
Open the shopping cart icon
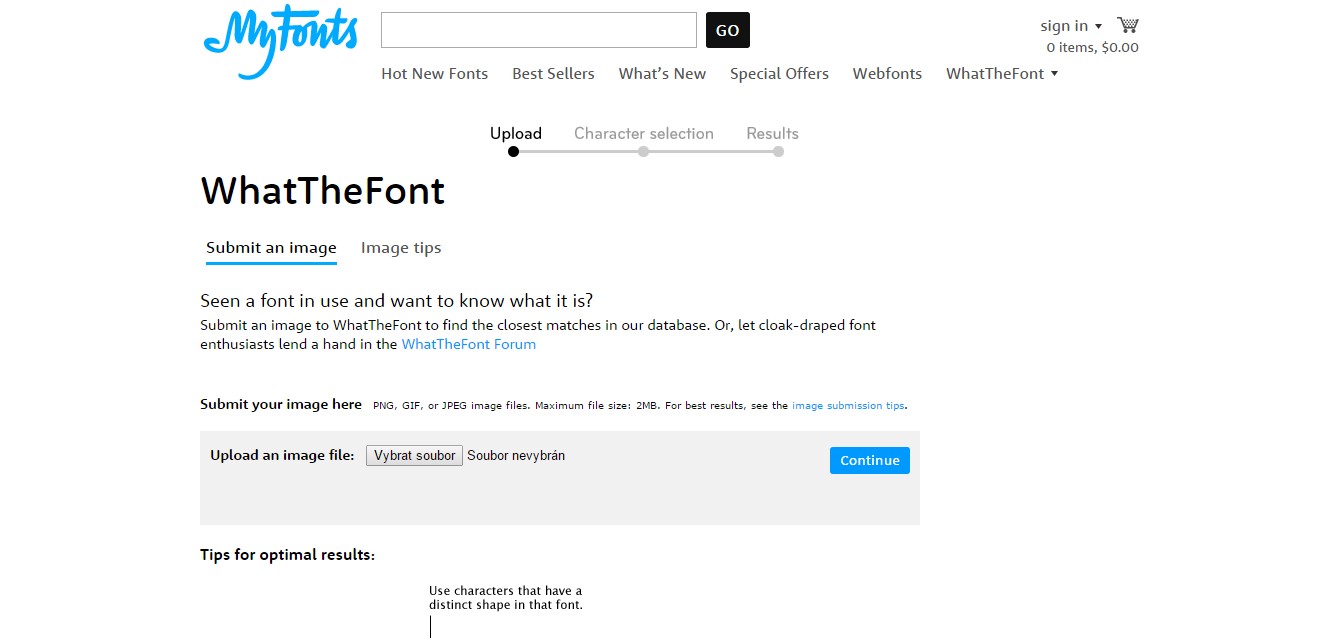pos(1128,25)
